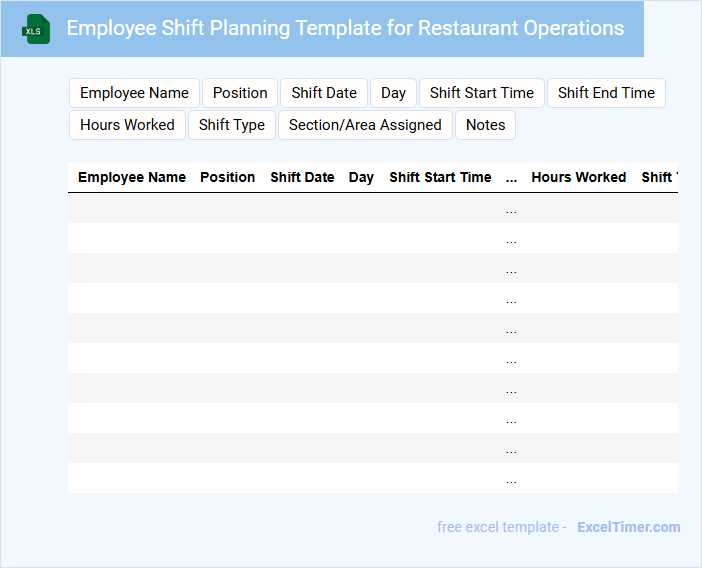
Task: Click the Shift Type tag
Action: pyautogui.click(x=232, y=125)
